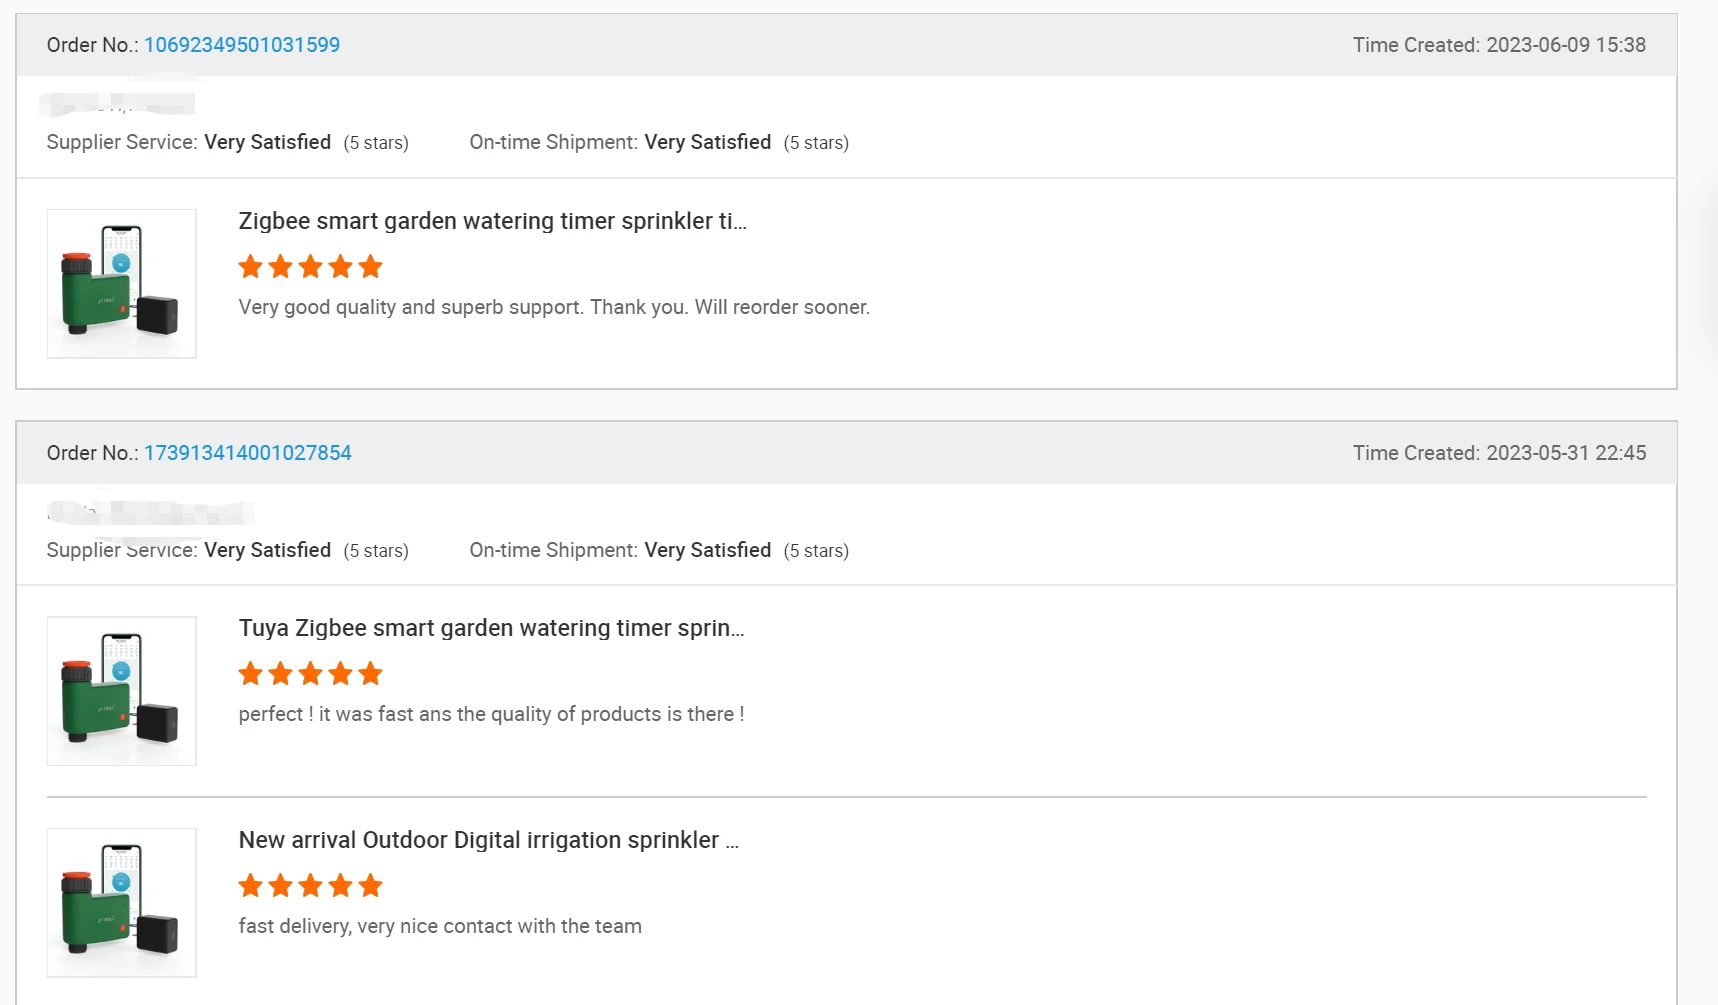Click the Zigbee smart garden watering timer thumbnail

coord(122,284)
